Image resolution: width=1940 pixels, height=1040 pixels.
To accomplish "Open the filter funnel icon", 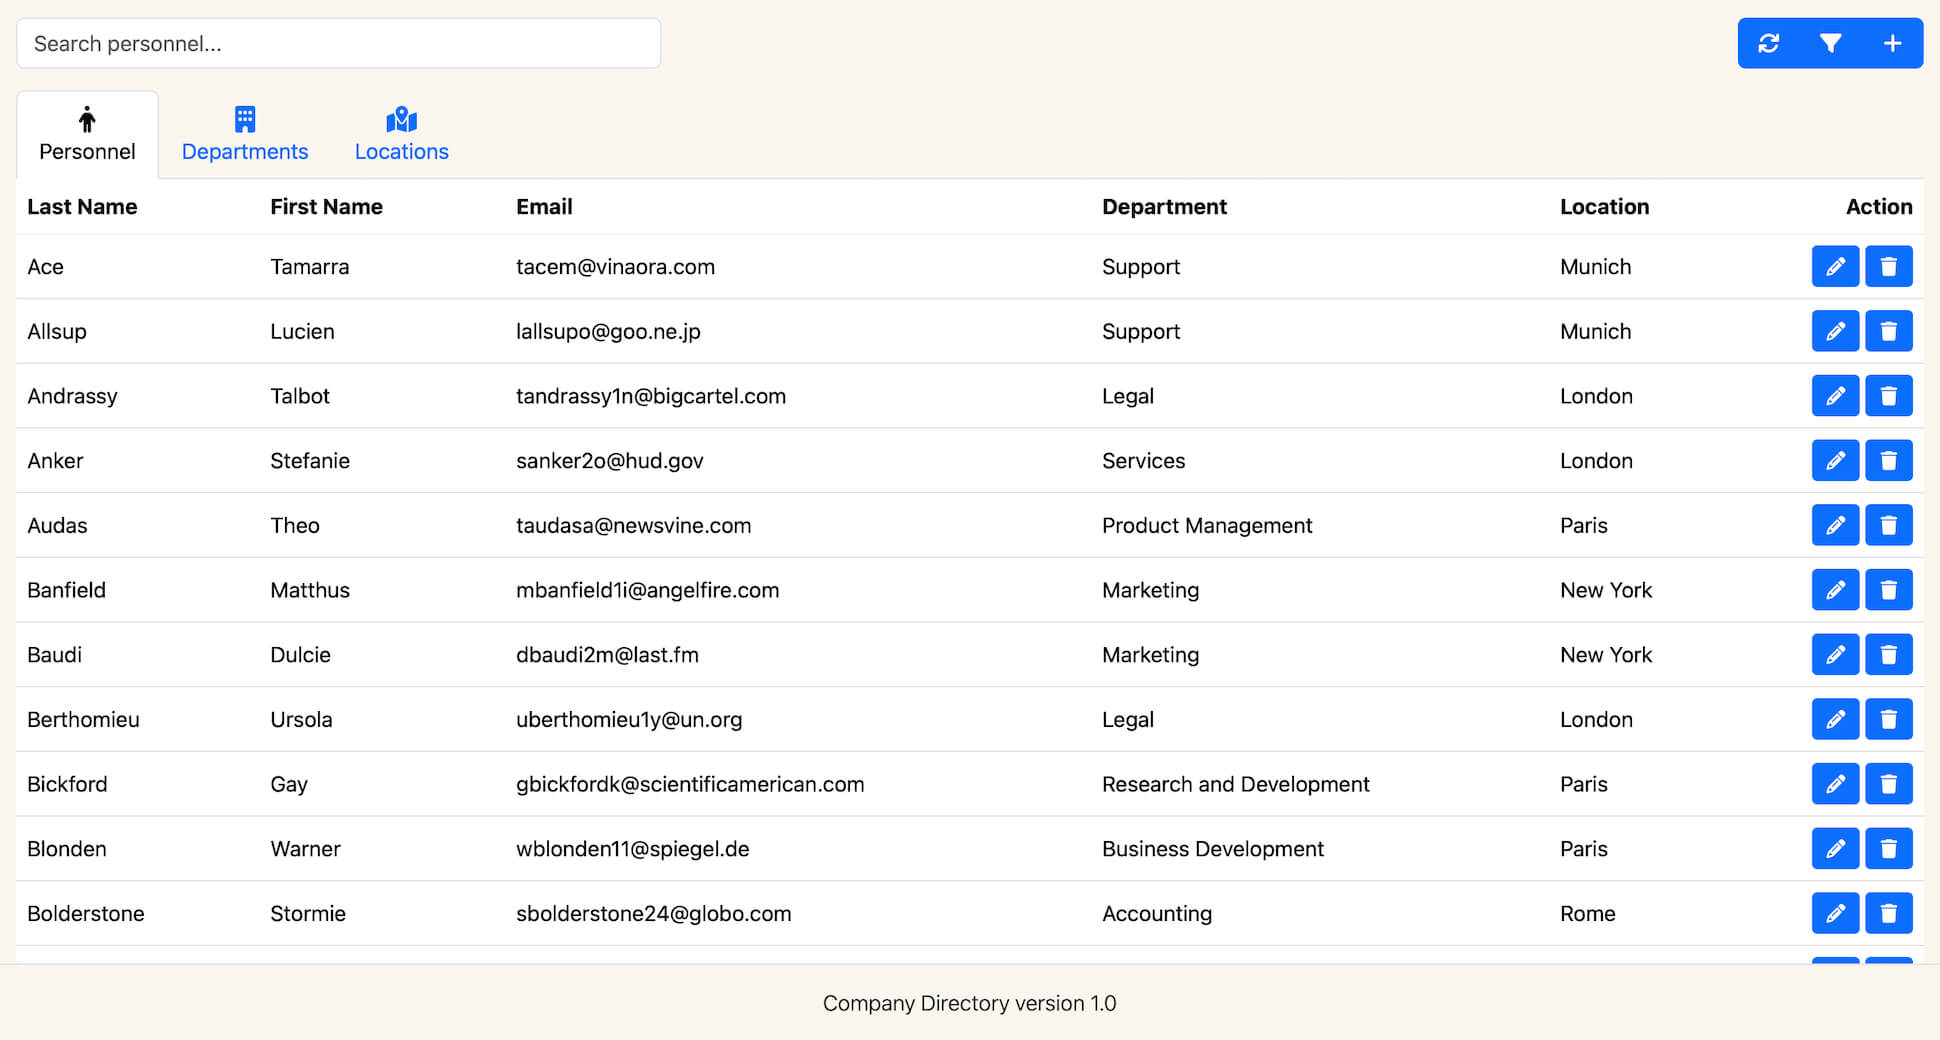I will coord(1830,43).
